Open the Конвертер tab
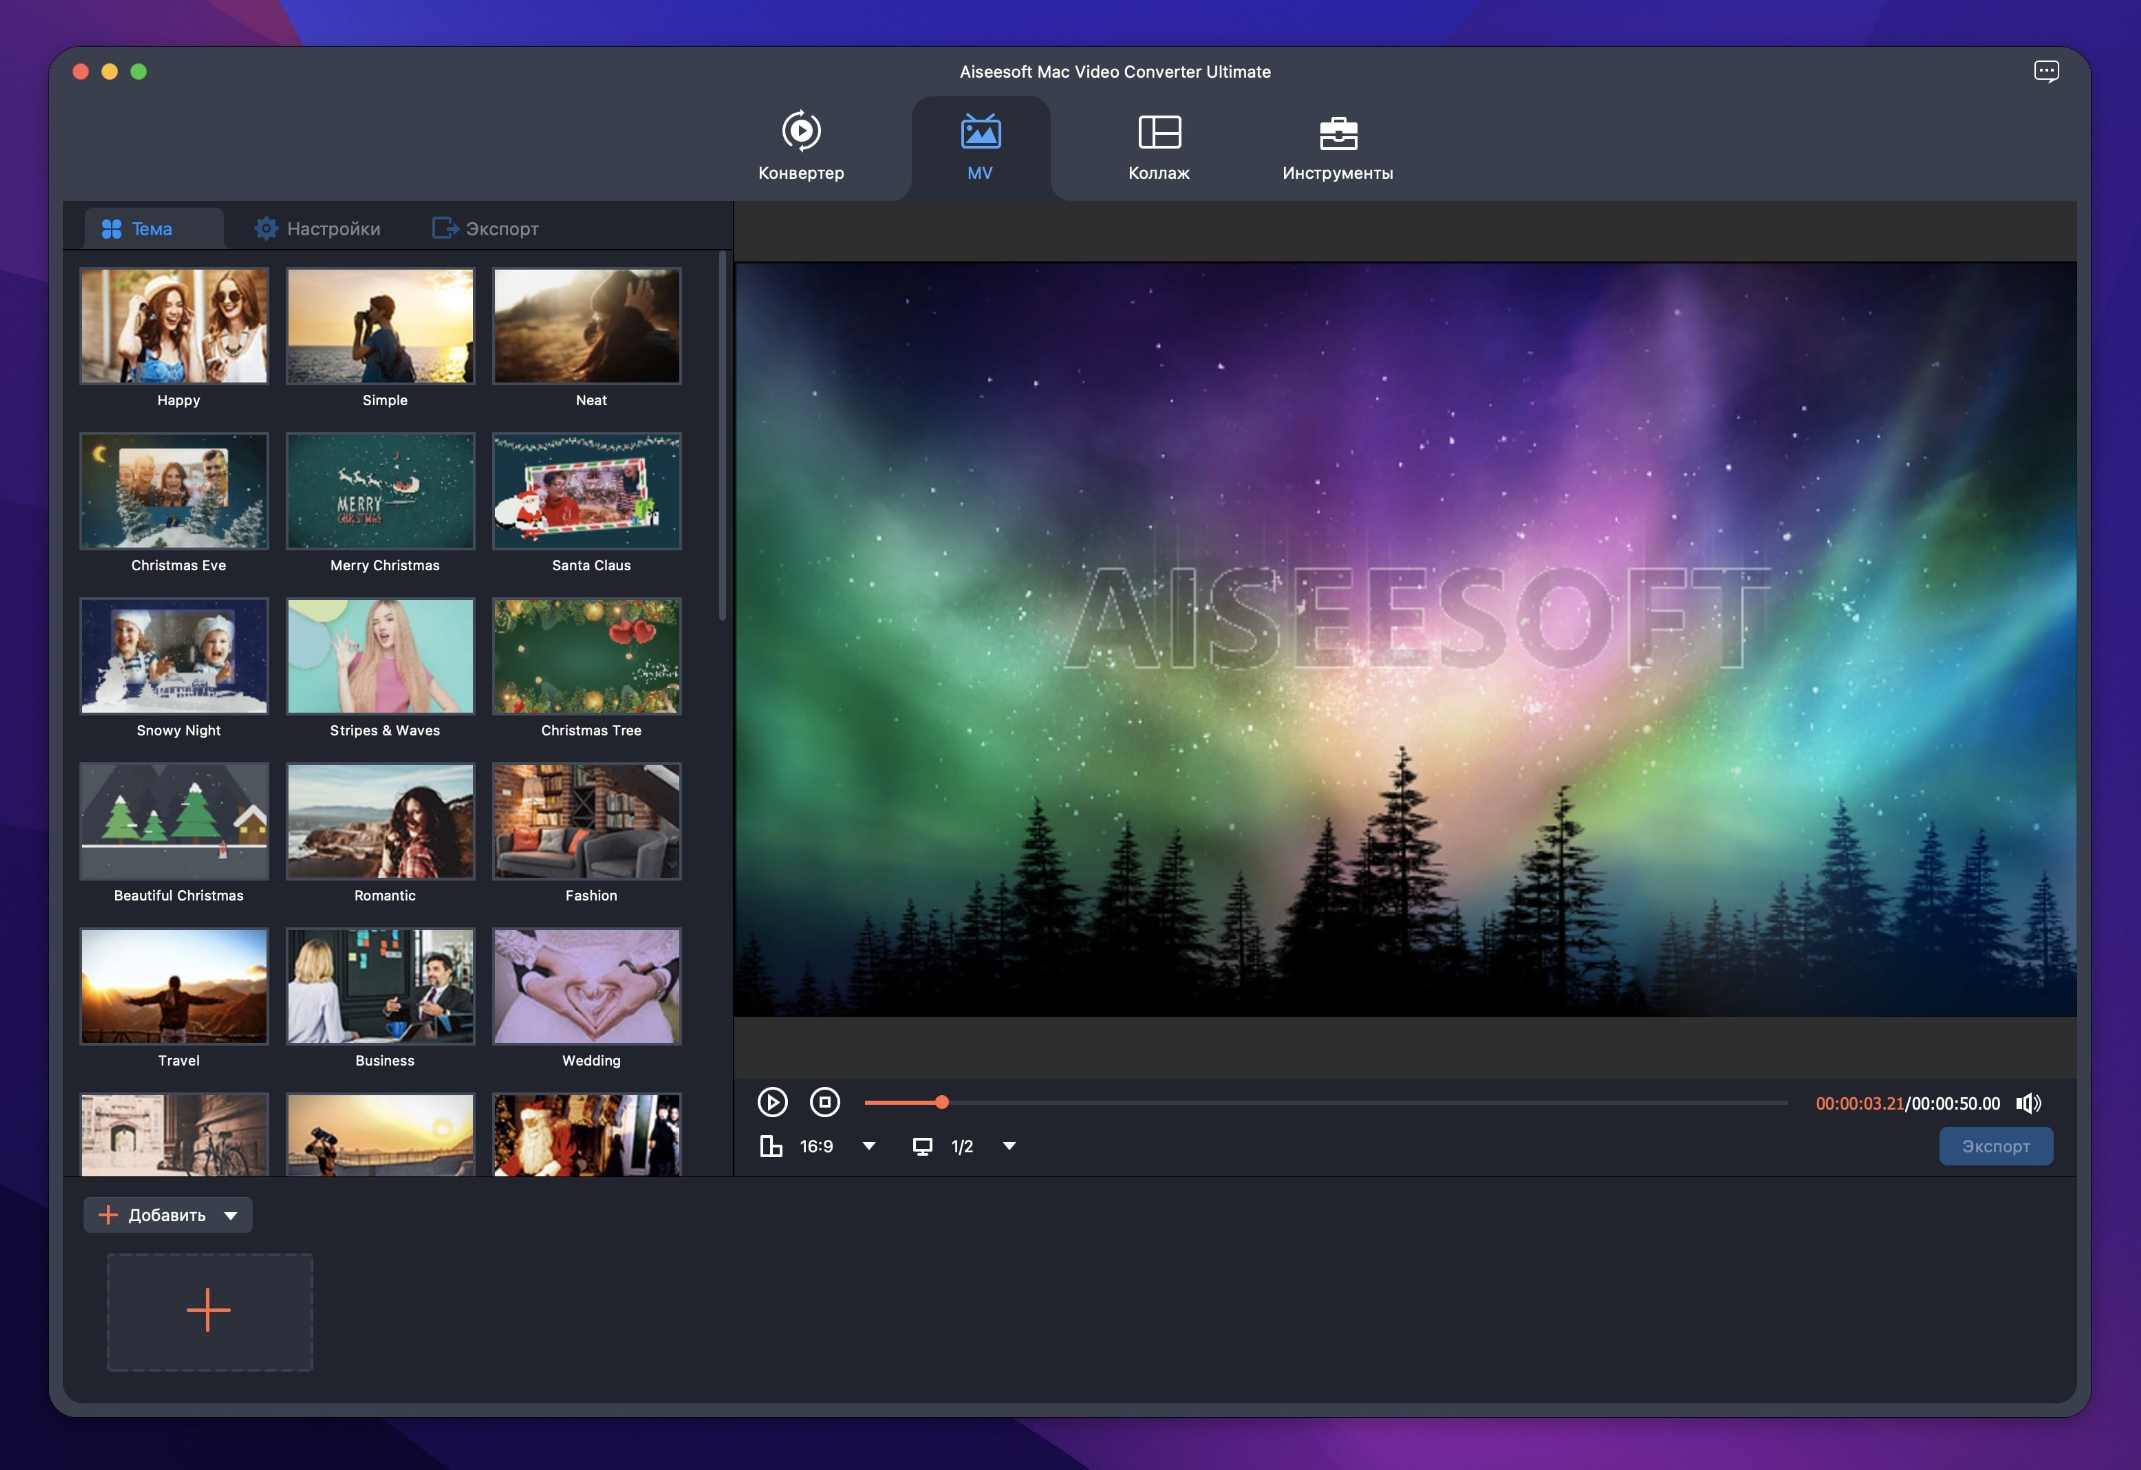Screen dimensions: 2141x1470 click(801, 147)
